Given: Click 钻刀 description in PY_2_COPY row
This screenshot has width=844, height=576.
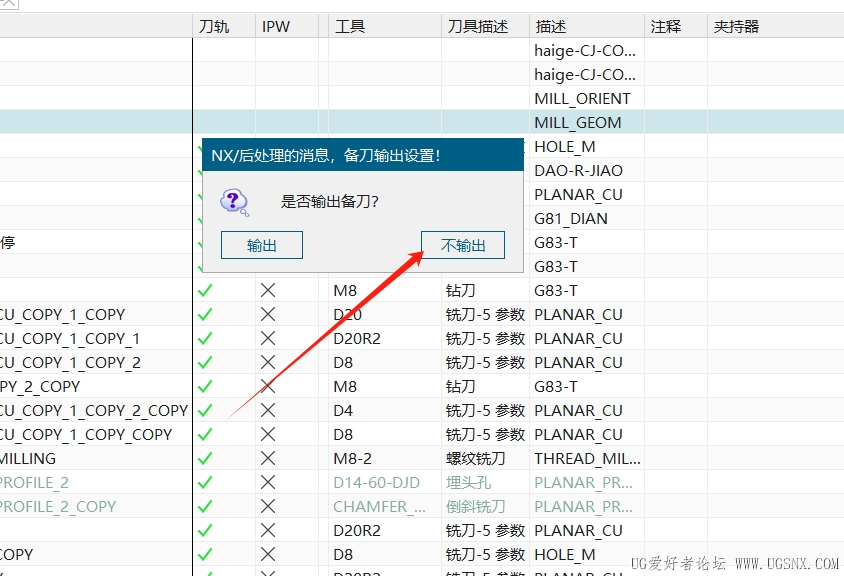Looking at the screenshot, I should click(460, 387).
